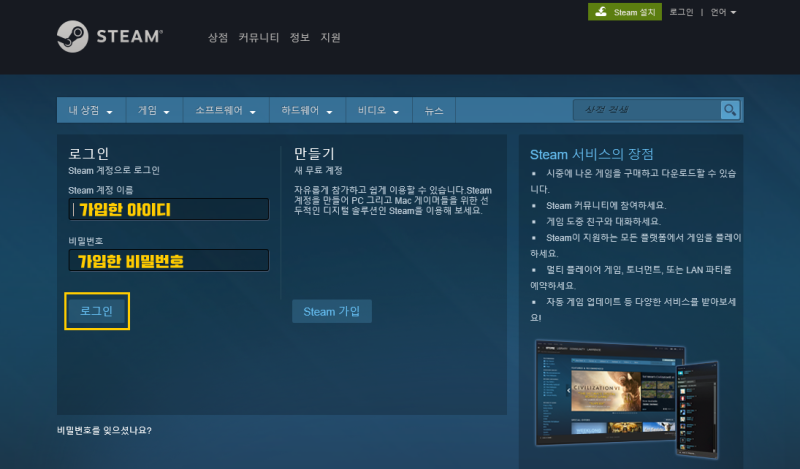Expand the 게임 dropdown tab
800x469 pixels.
(x=154, y=110)
